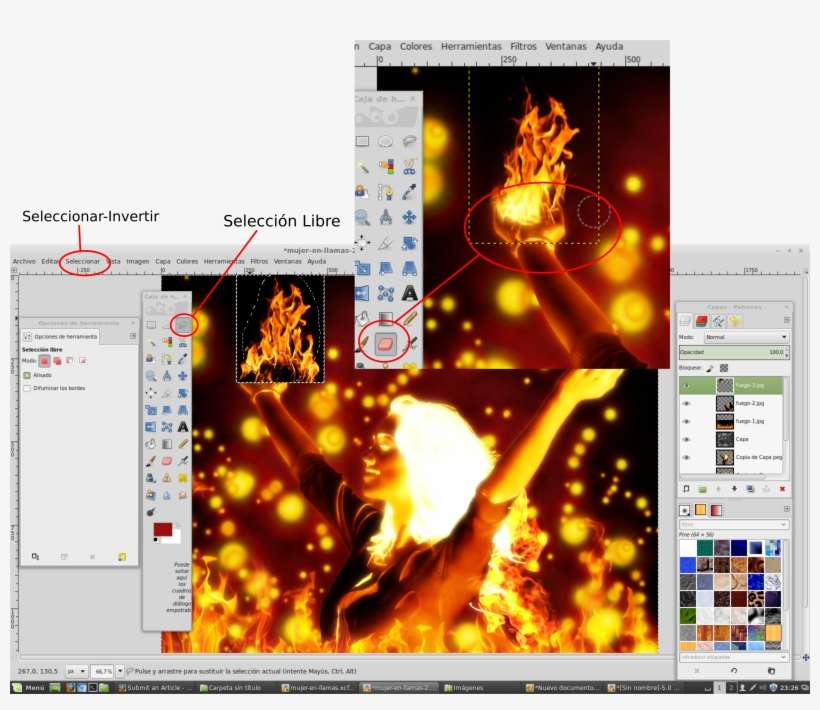Hide the fuego-2.jpg layer visibility eye

coord(686,404)
